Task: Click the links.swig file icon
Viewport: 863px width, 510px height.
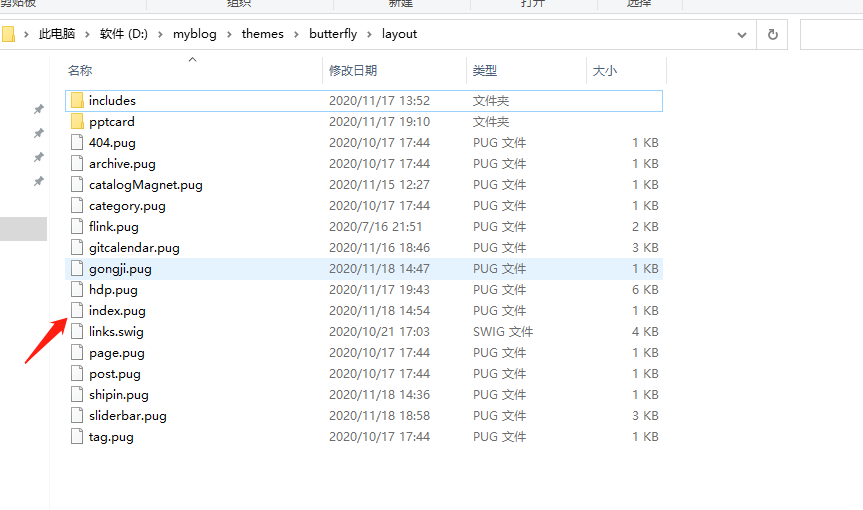Action: click(x=77, y=331)
